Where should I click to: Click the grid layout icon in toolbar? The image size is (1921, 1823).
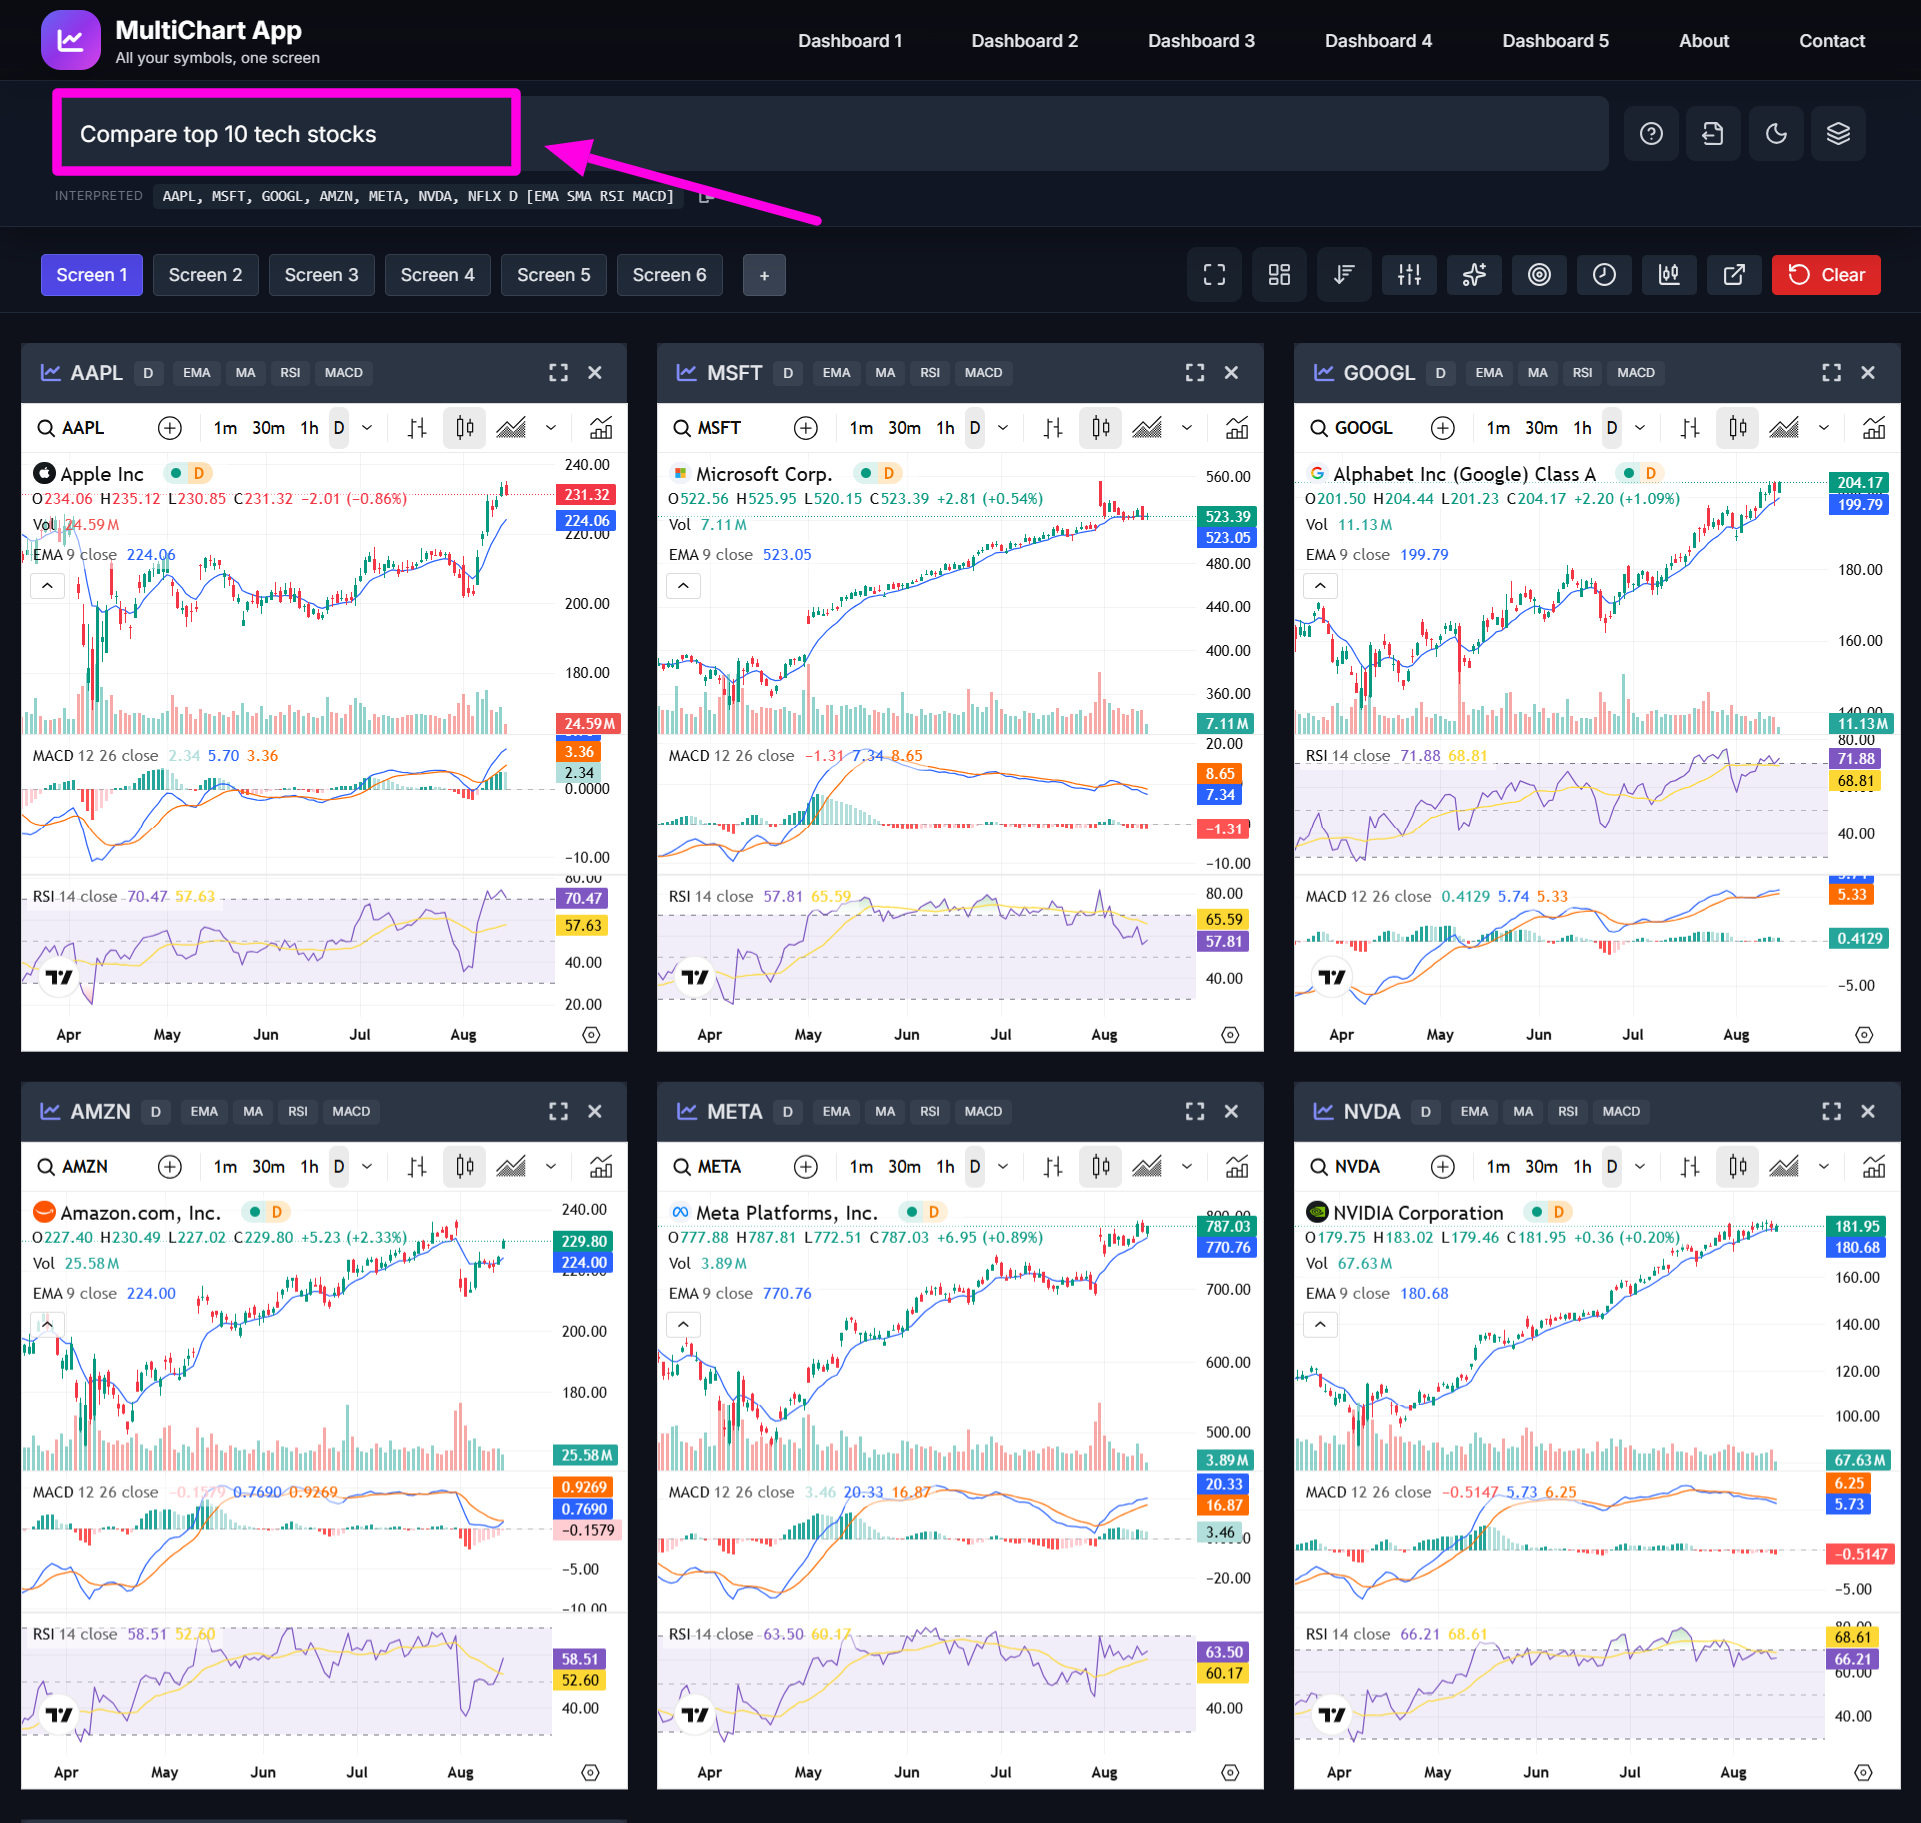1279,275
